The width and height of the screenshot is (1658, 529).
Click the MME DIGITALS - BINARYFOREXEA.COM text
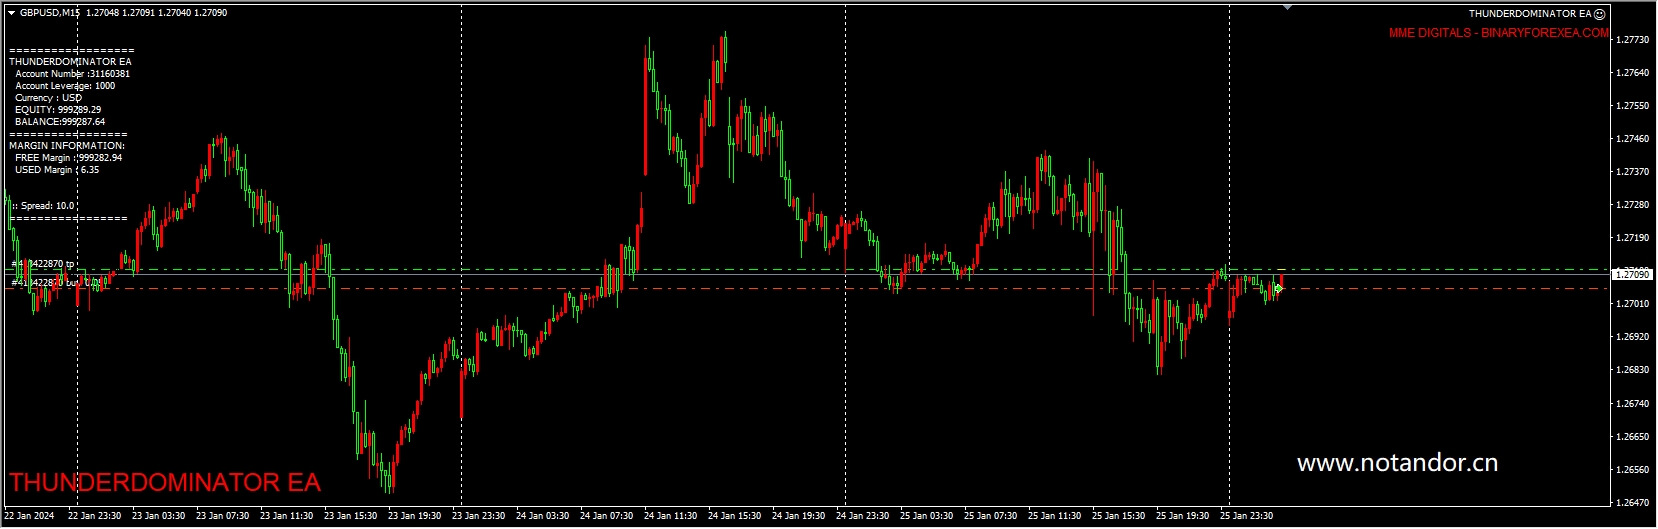click(1498, 33)
